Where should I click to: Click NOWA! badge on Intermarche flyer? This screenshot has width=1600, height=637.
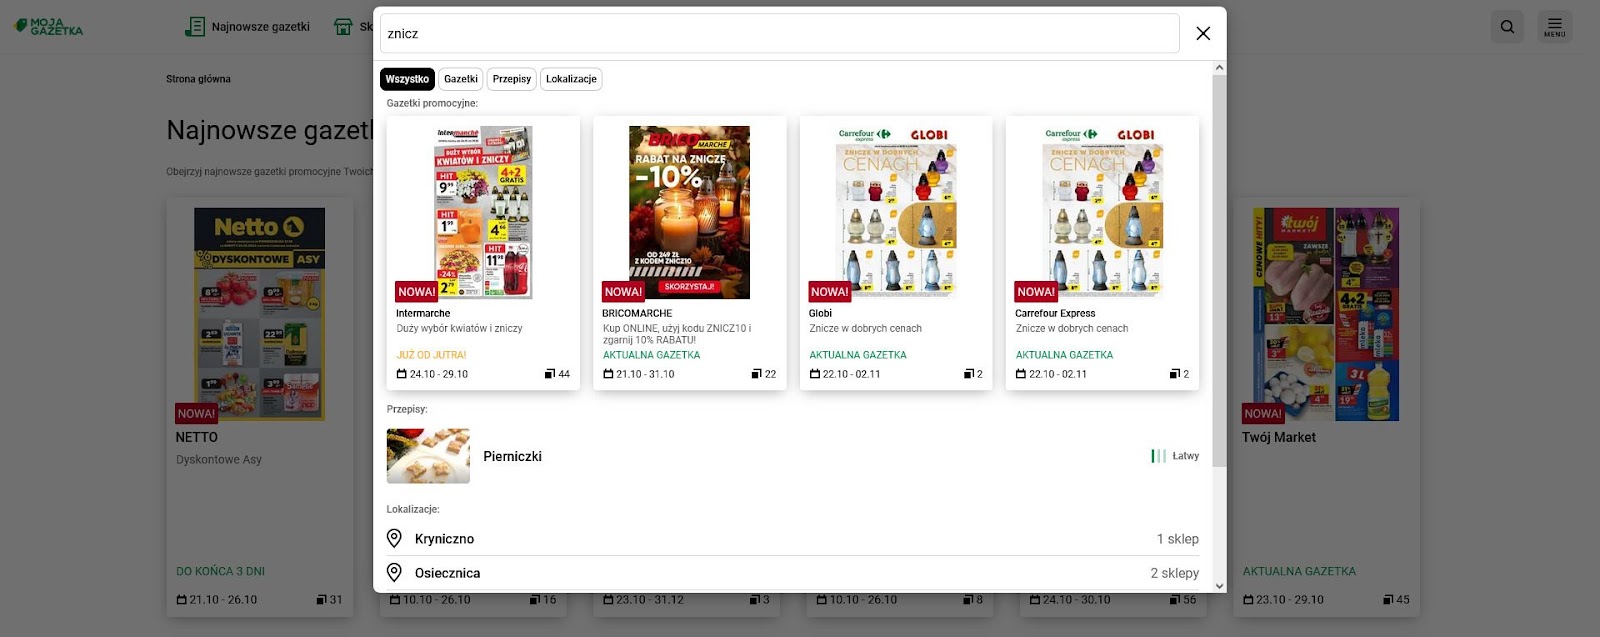[x=417, y=291]
